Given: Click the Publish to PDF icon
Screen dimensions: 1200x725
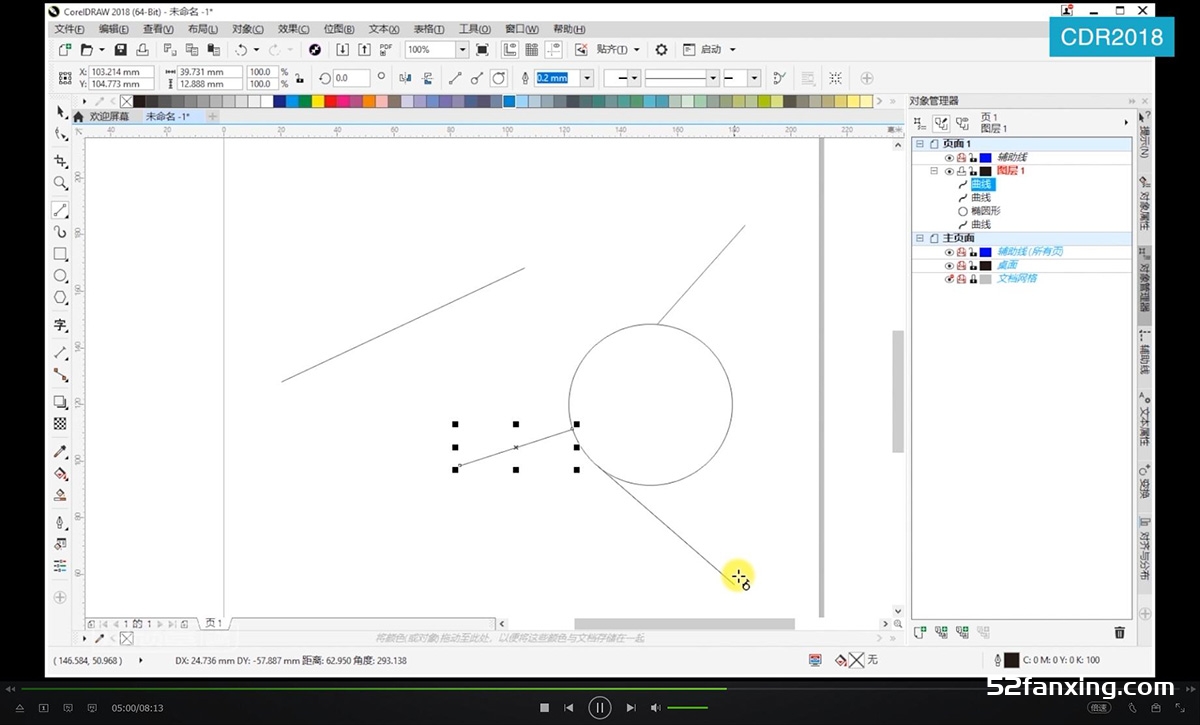Looking at the screenshot, I should pyautogui.click(x=386, y=49).
